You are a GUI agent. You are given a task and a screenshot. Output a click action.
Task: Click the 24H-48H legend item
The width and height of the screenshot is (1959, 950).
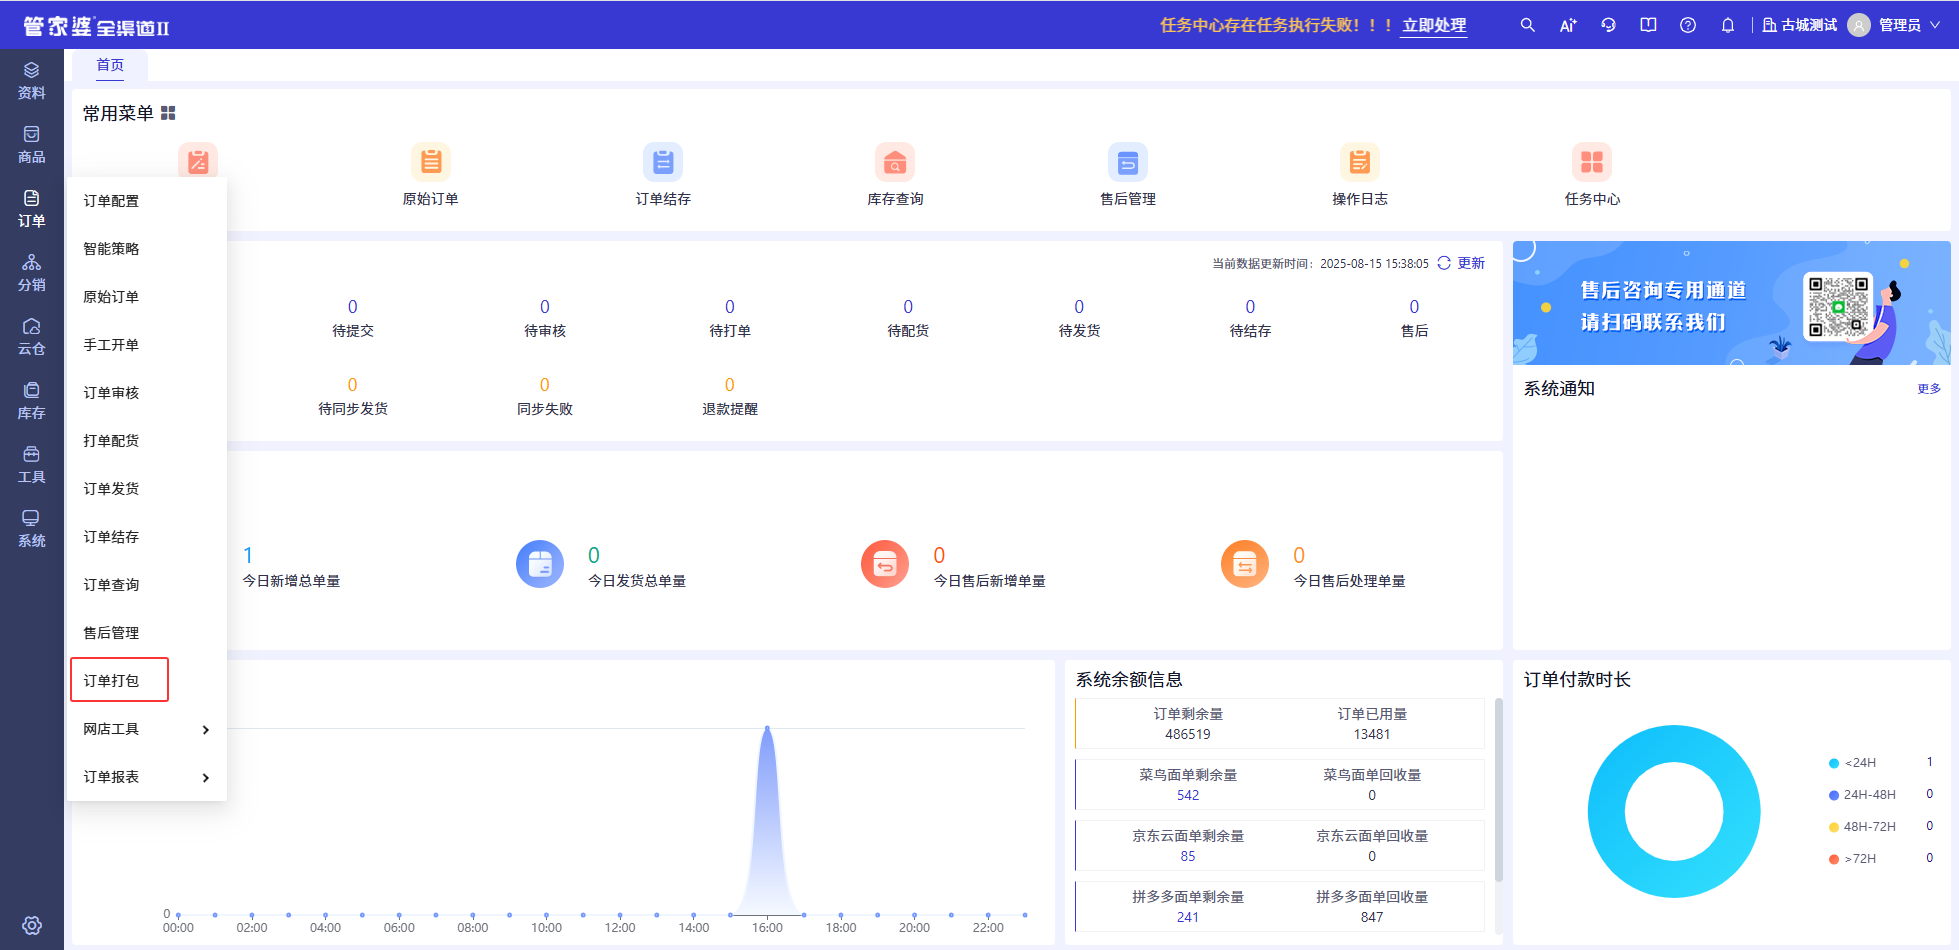[1862, 795]
